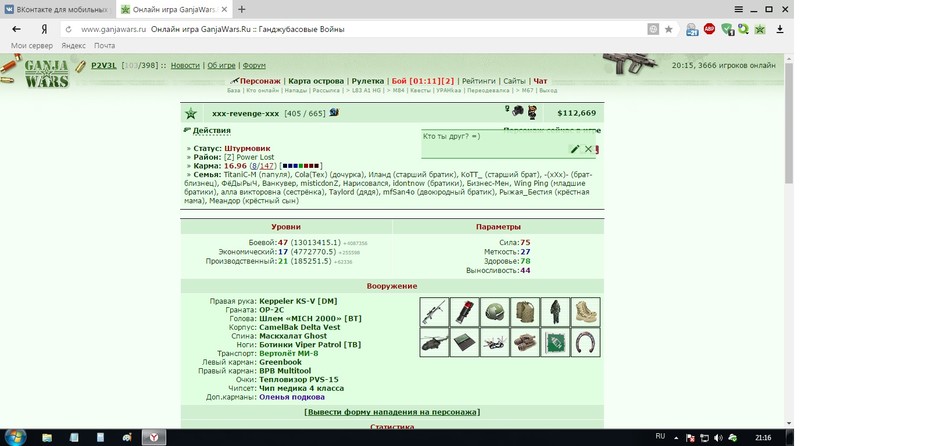
Task: Open the Windows Start menu
Action: click(14, 438)
